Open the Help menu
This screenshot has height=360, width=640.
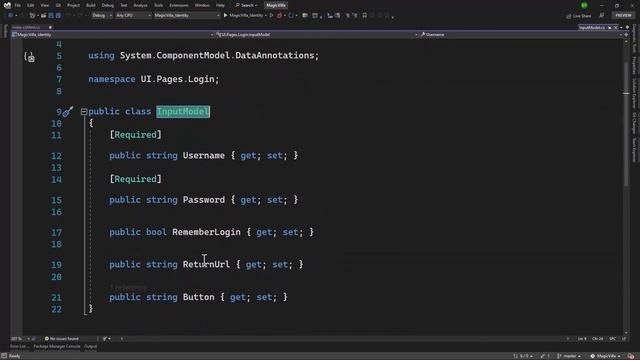[220, 5]
